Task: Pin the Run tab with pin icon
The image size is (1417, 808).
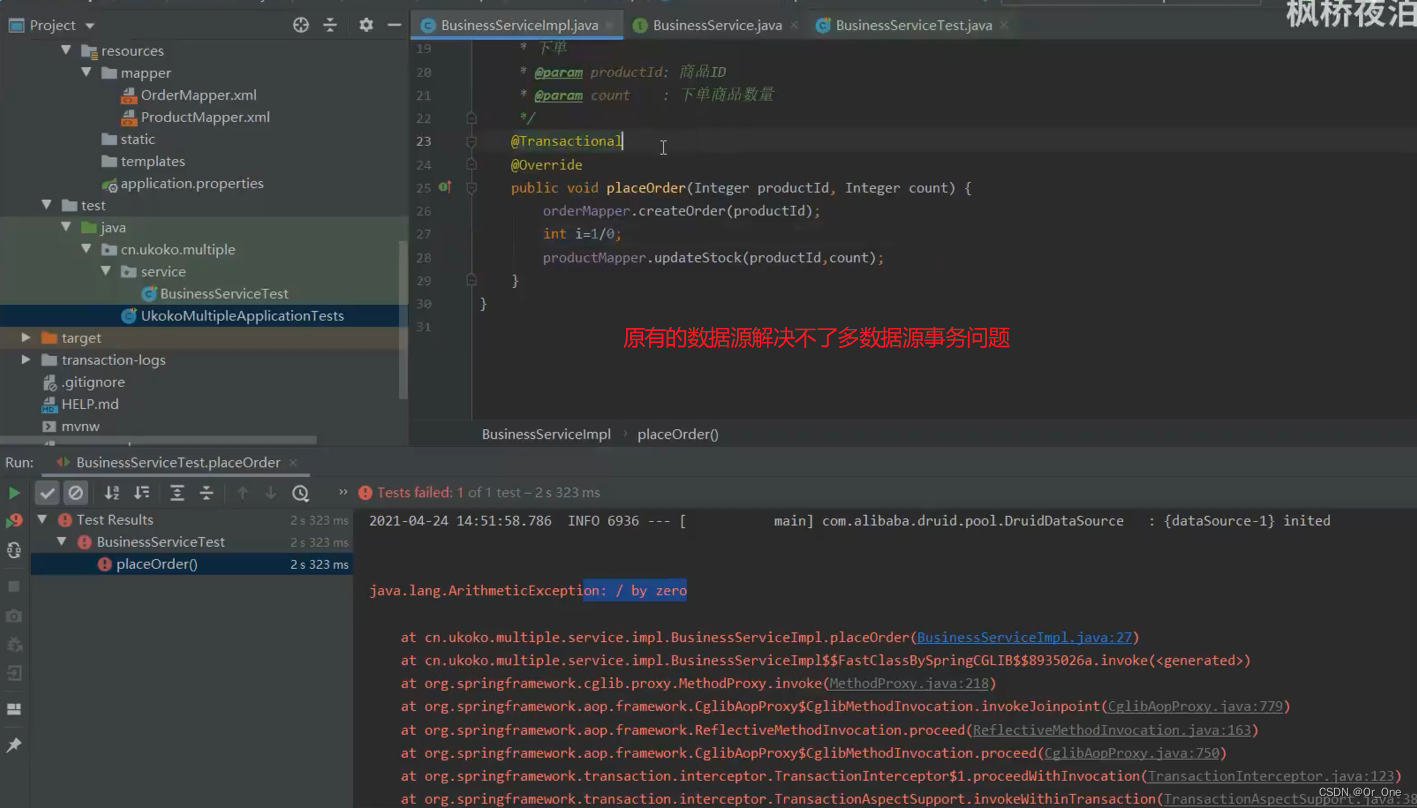Action: coord(14,745)
